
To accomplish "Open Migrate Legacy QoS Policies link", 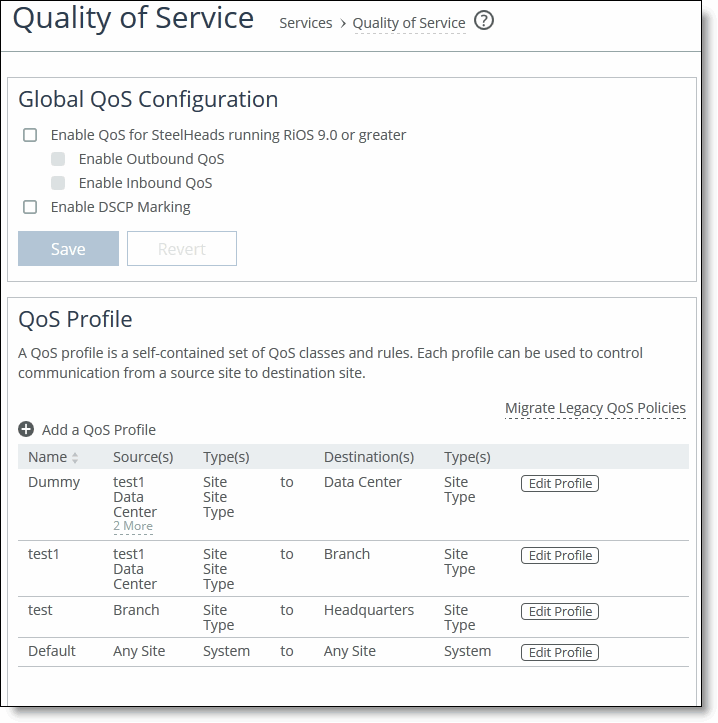I will coord(595,408).
